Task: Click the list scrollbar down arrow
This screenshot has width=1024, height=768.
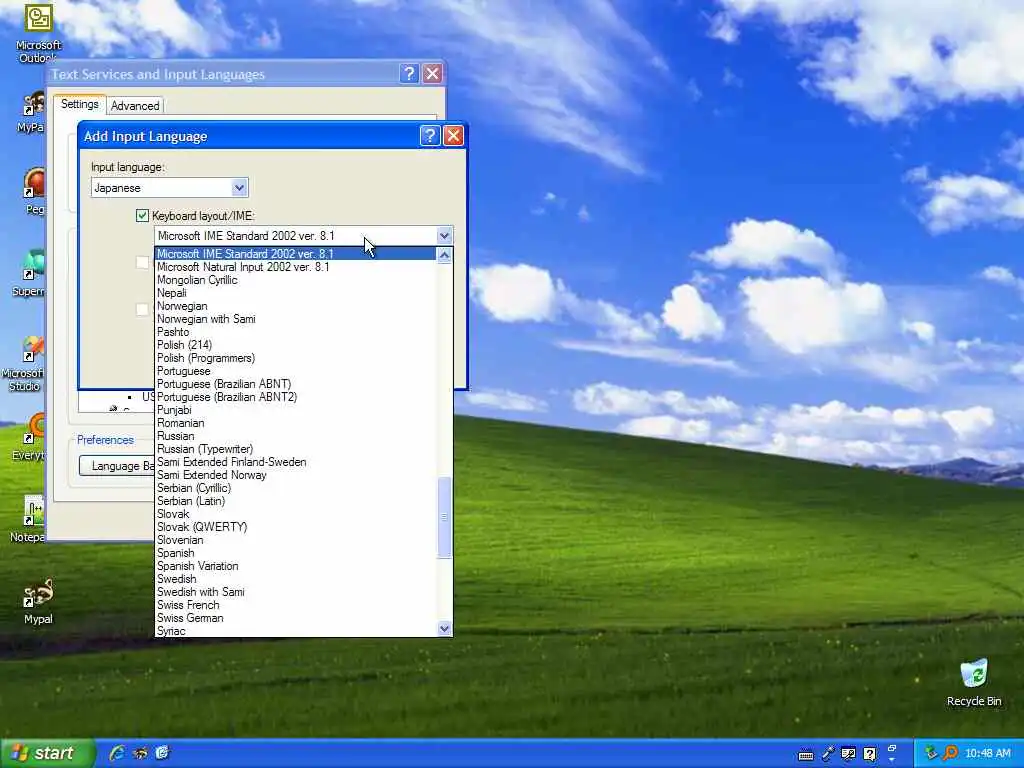Action: click(x=444, y=629)
